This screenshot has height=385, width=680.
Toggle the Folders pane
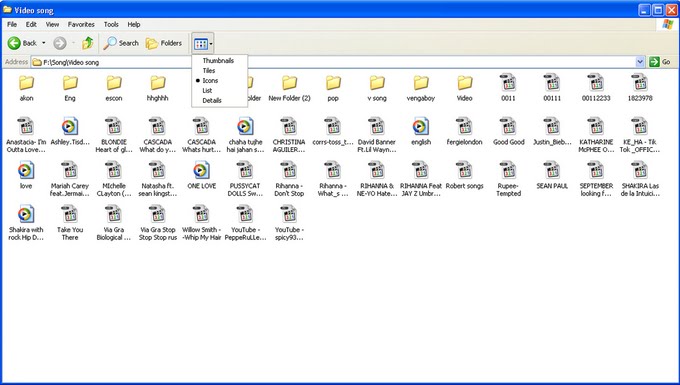[164, 43]
